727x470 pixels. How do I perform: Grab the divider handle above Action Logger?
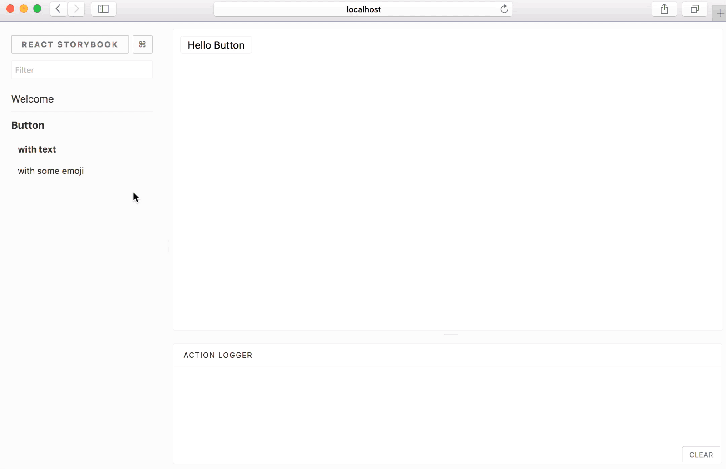[x=450, y=335]
